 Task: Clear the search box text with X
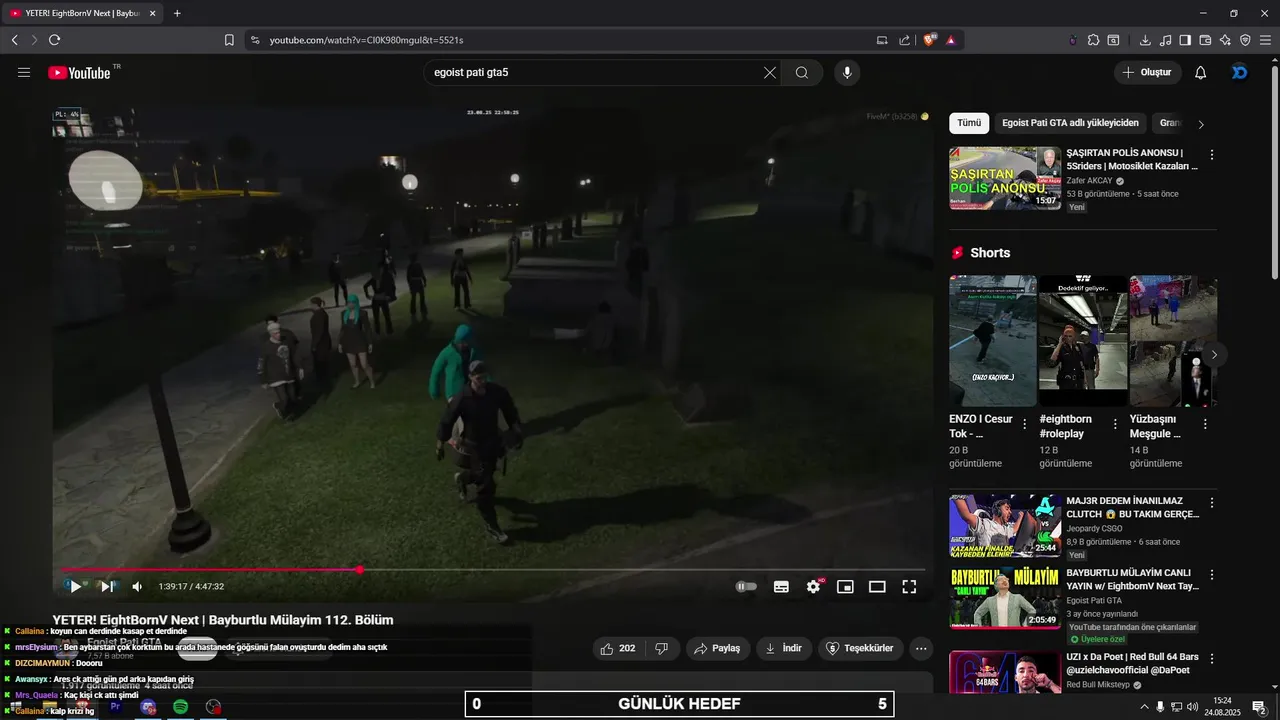pyautogui.click(x=770, y=72)
